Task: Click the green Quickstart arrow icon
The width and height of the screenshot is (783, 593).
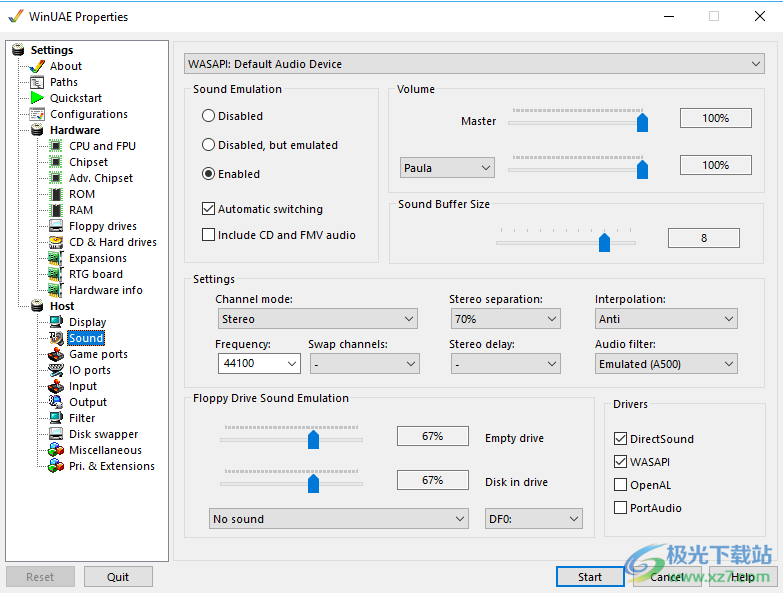Action: pyautogui.click(x=37, y=98)
